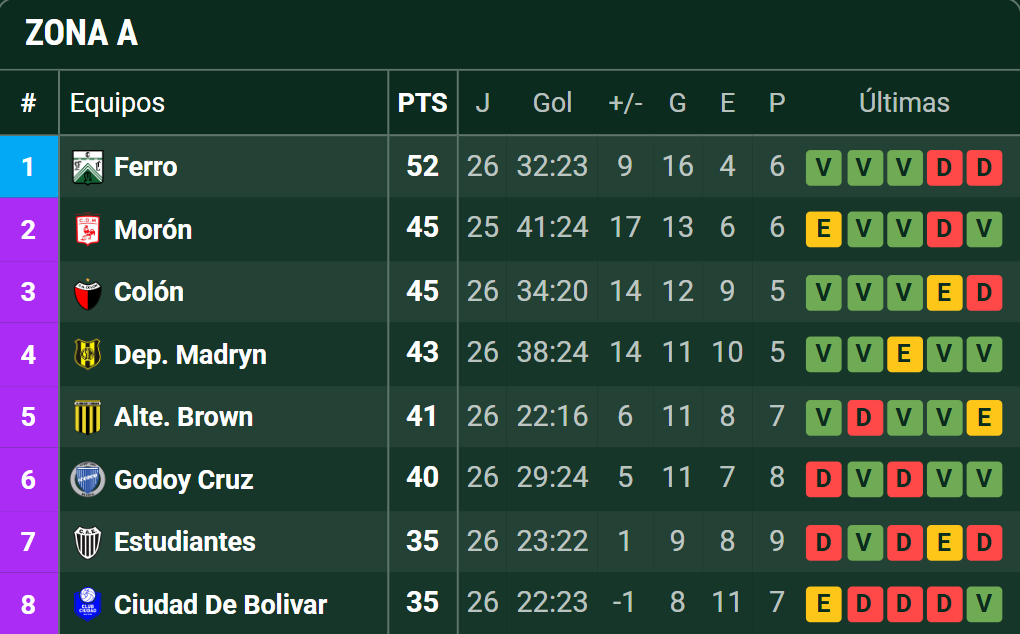Click the Estudiantes striped shield
1020x634 pixels.
tap(88, 542)
